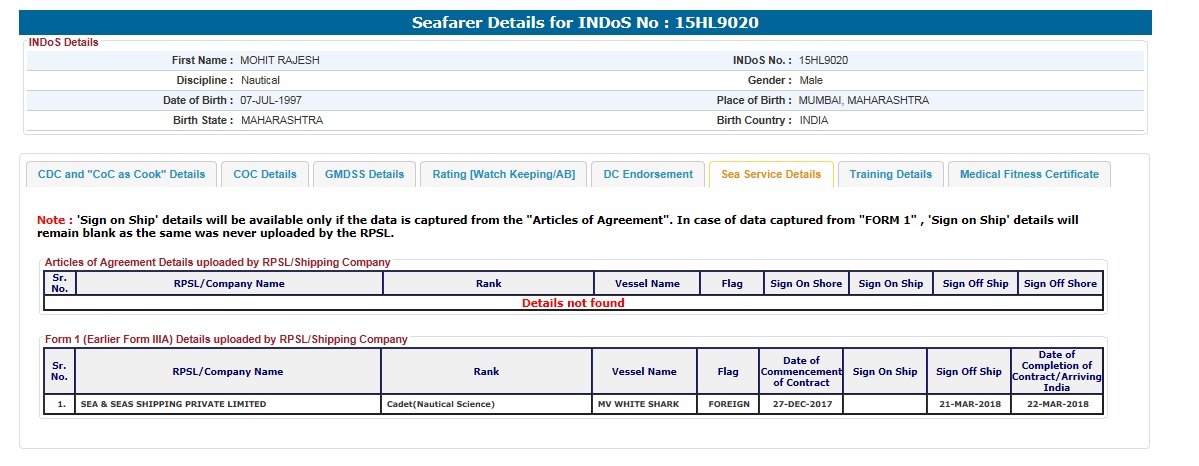Click the Date of Birth value 07-JUL-1997

tap(273, 101)
